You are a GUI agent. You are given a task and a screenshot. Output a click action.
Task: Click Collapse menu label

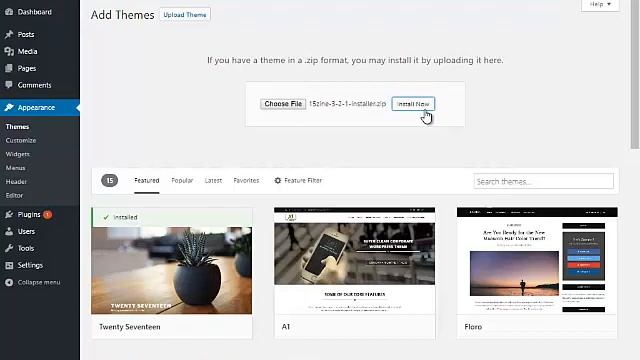[x=39, y=282]
